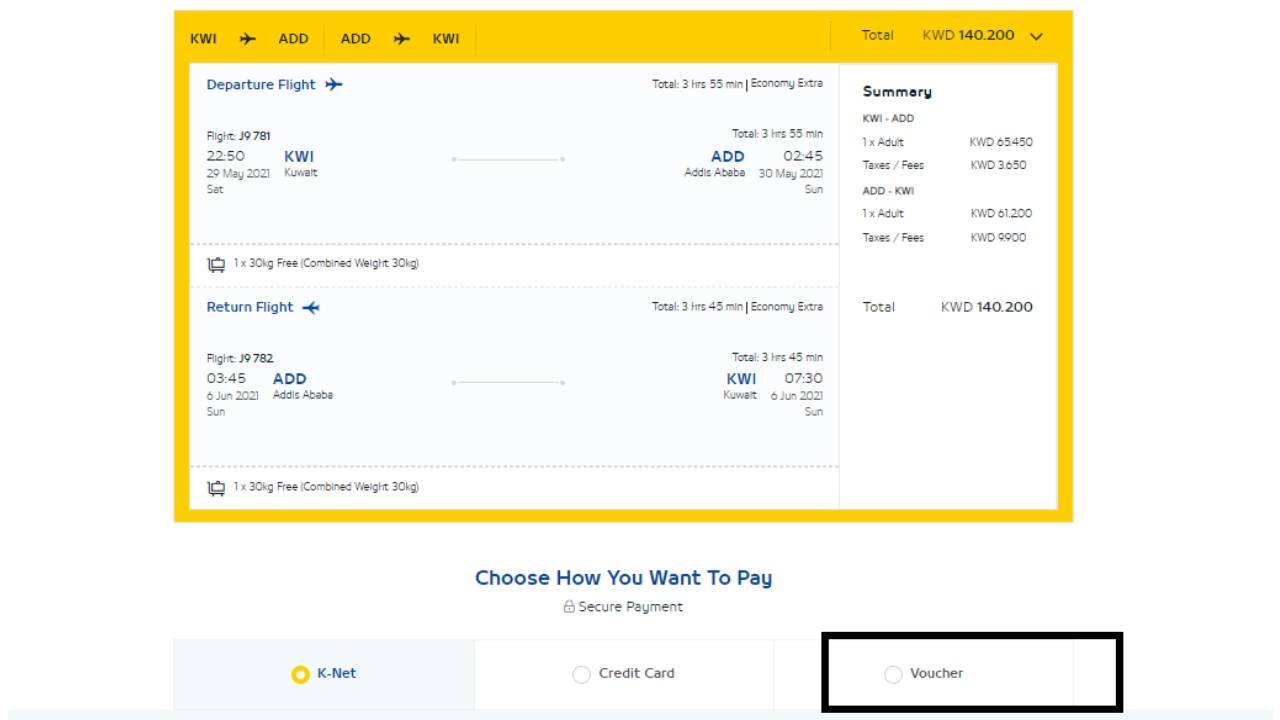The image size is (1280, 720).
Task: Click the airplane icon beside Departure Flight
Action: tap(334, 85)
